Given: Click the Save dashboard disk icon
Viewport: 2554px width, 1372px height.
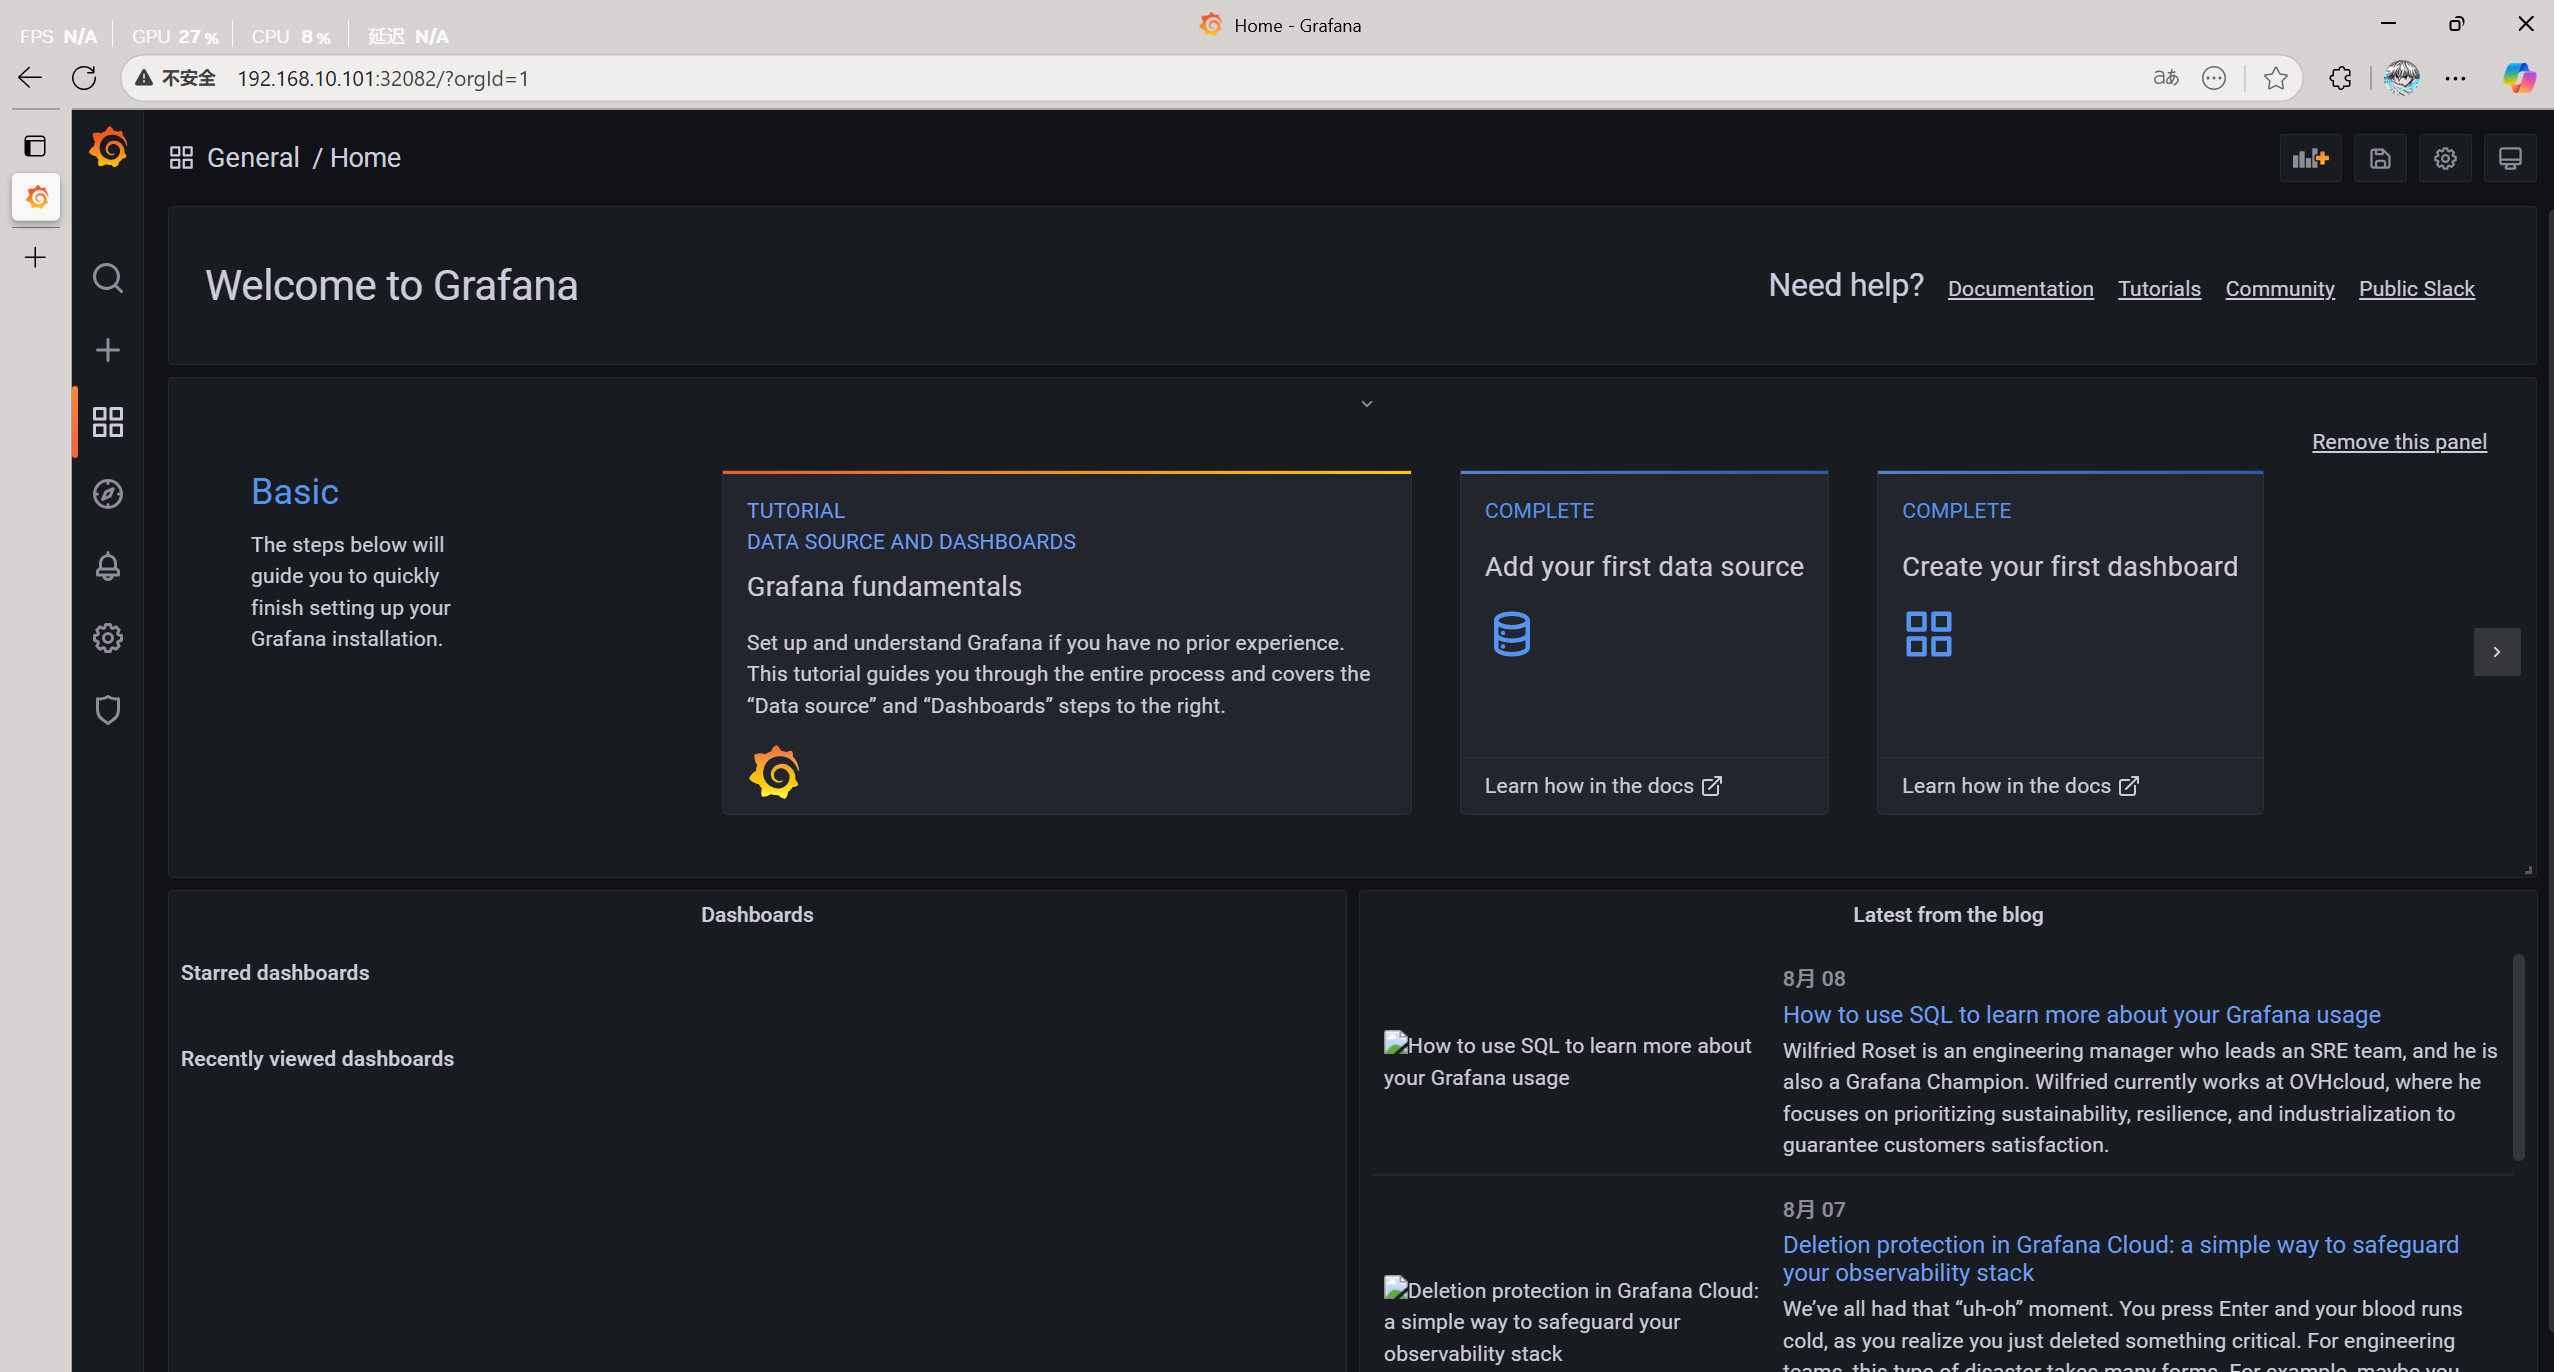Looking at the screenshot, I should 2380,158.
